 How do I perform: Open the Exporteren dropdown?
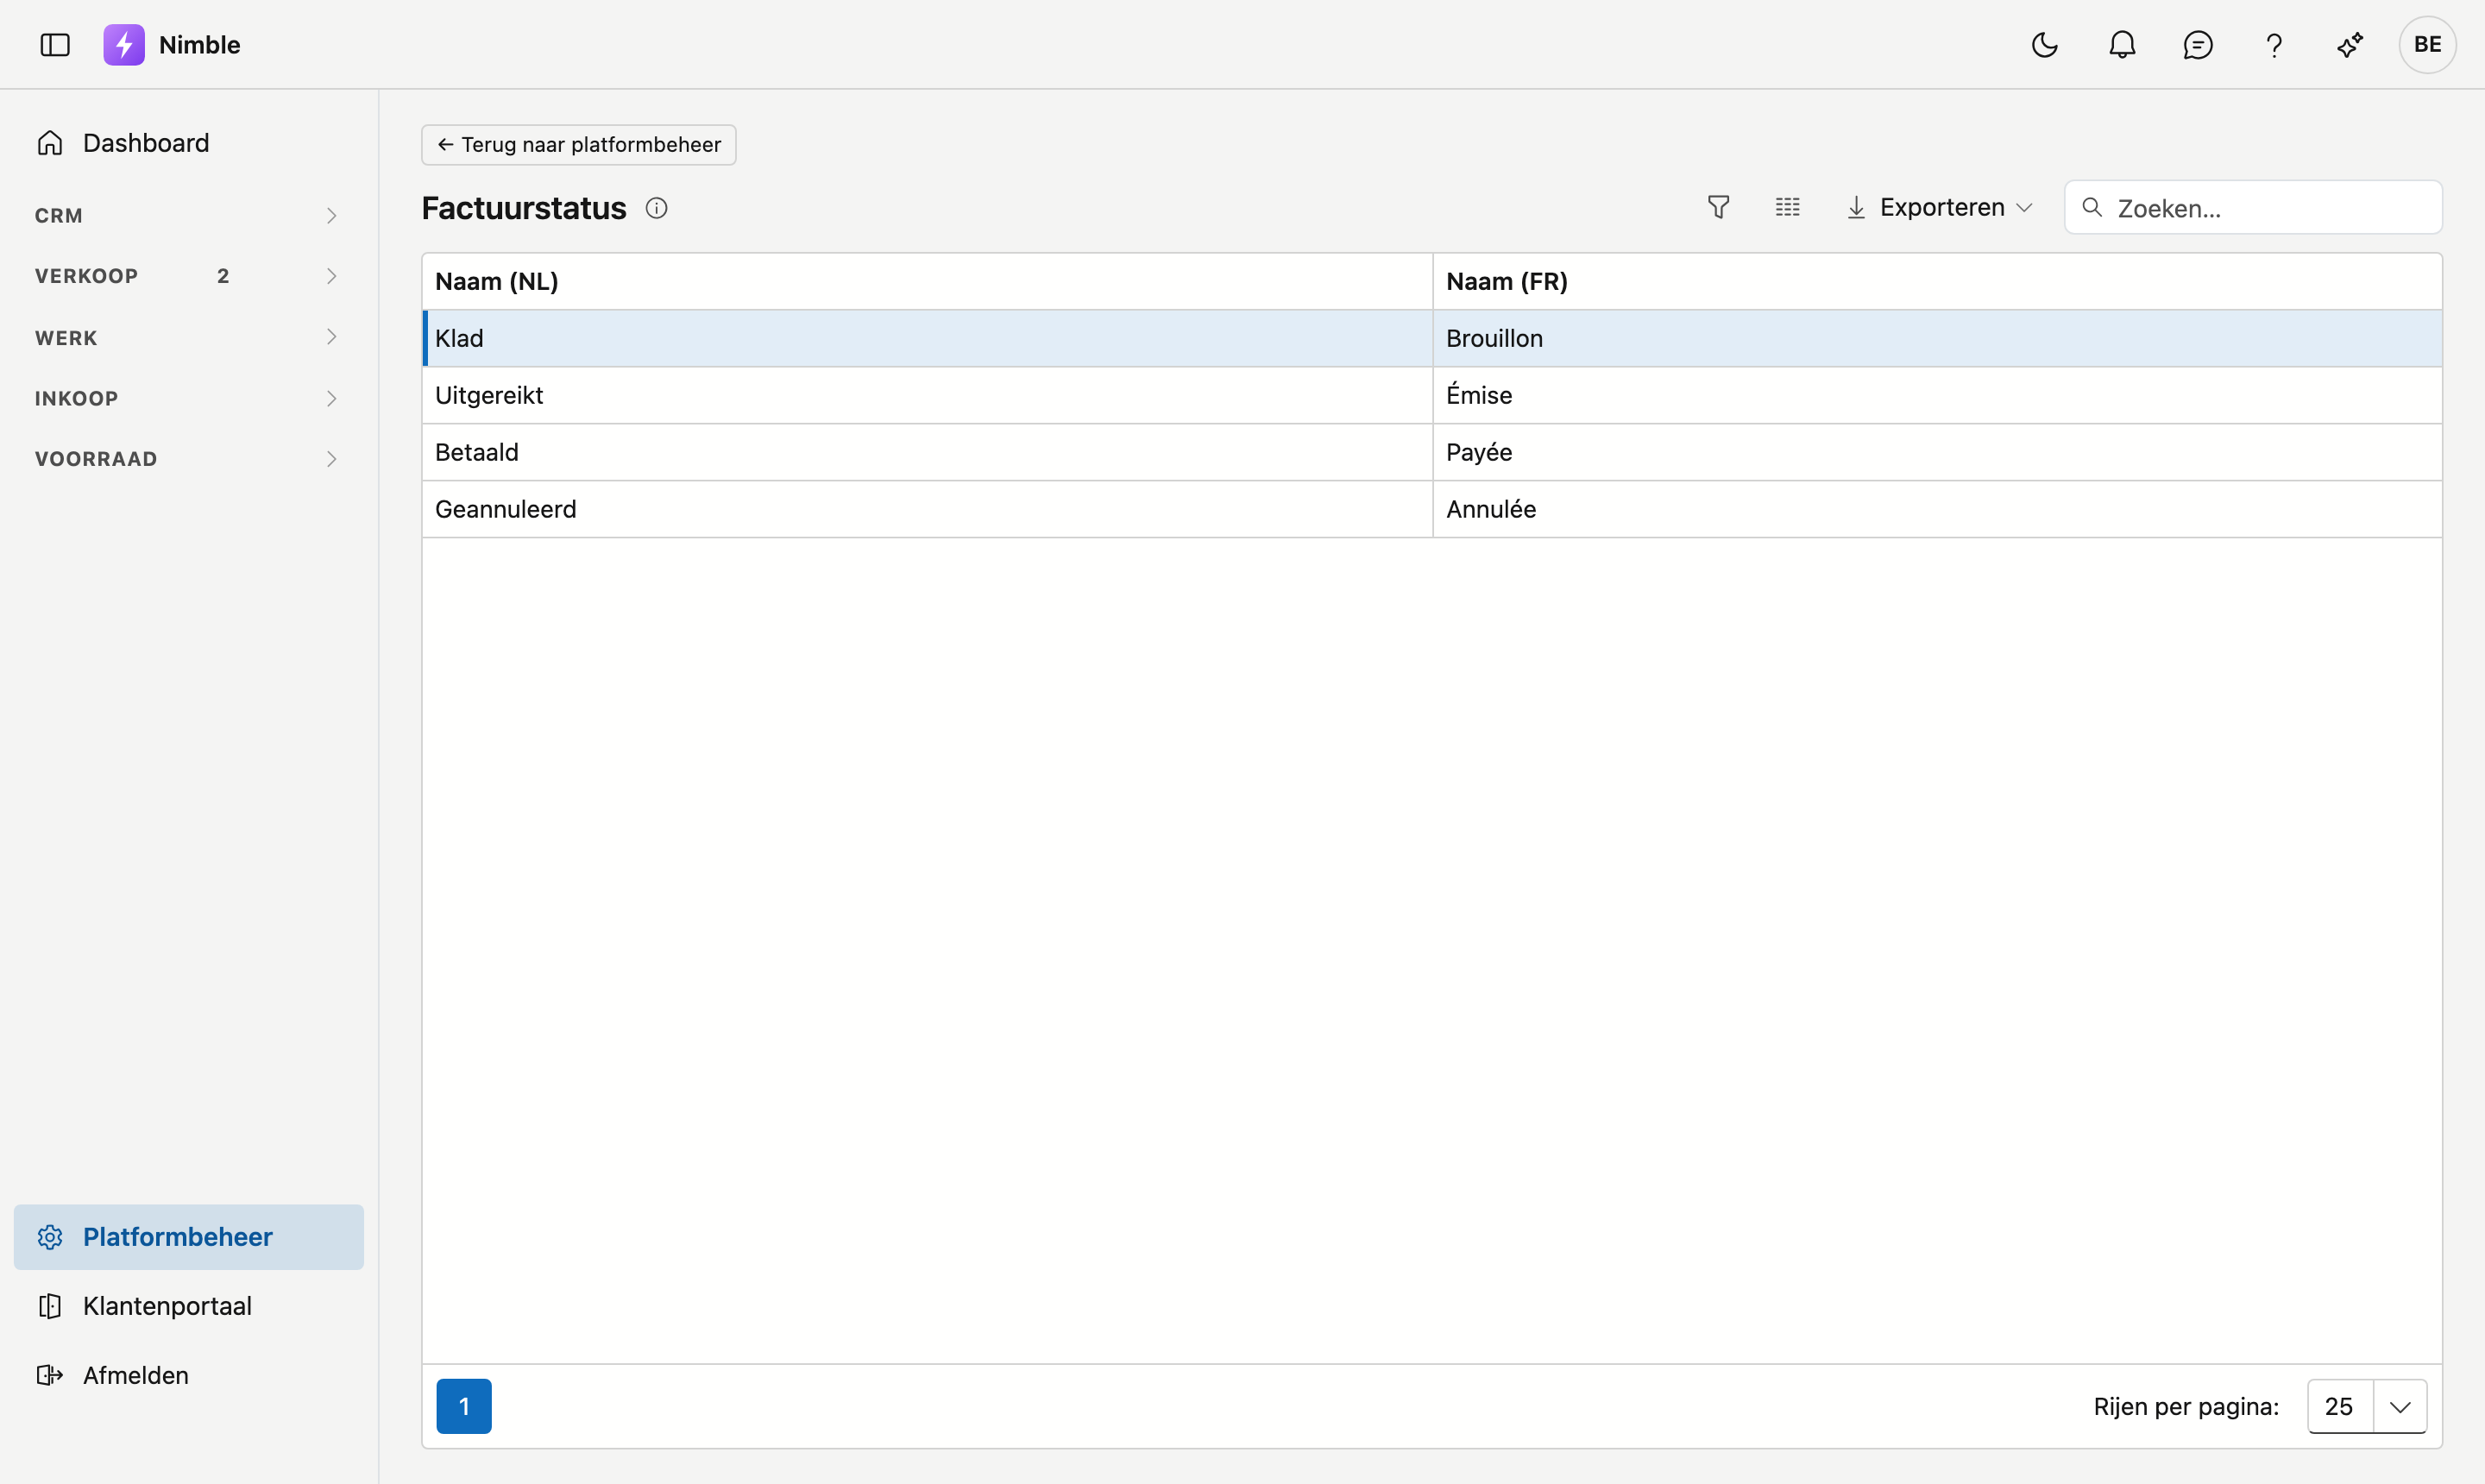tap(1939, 207)
